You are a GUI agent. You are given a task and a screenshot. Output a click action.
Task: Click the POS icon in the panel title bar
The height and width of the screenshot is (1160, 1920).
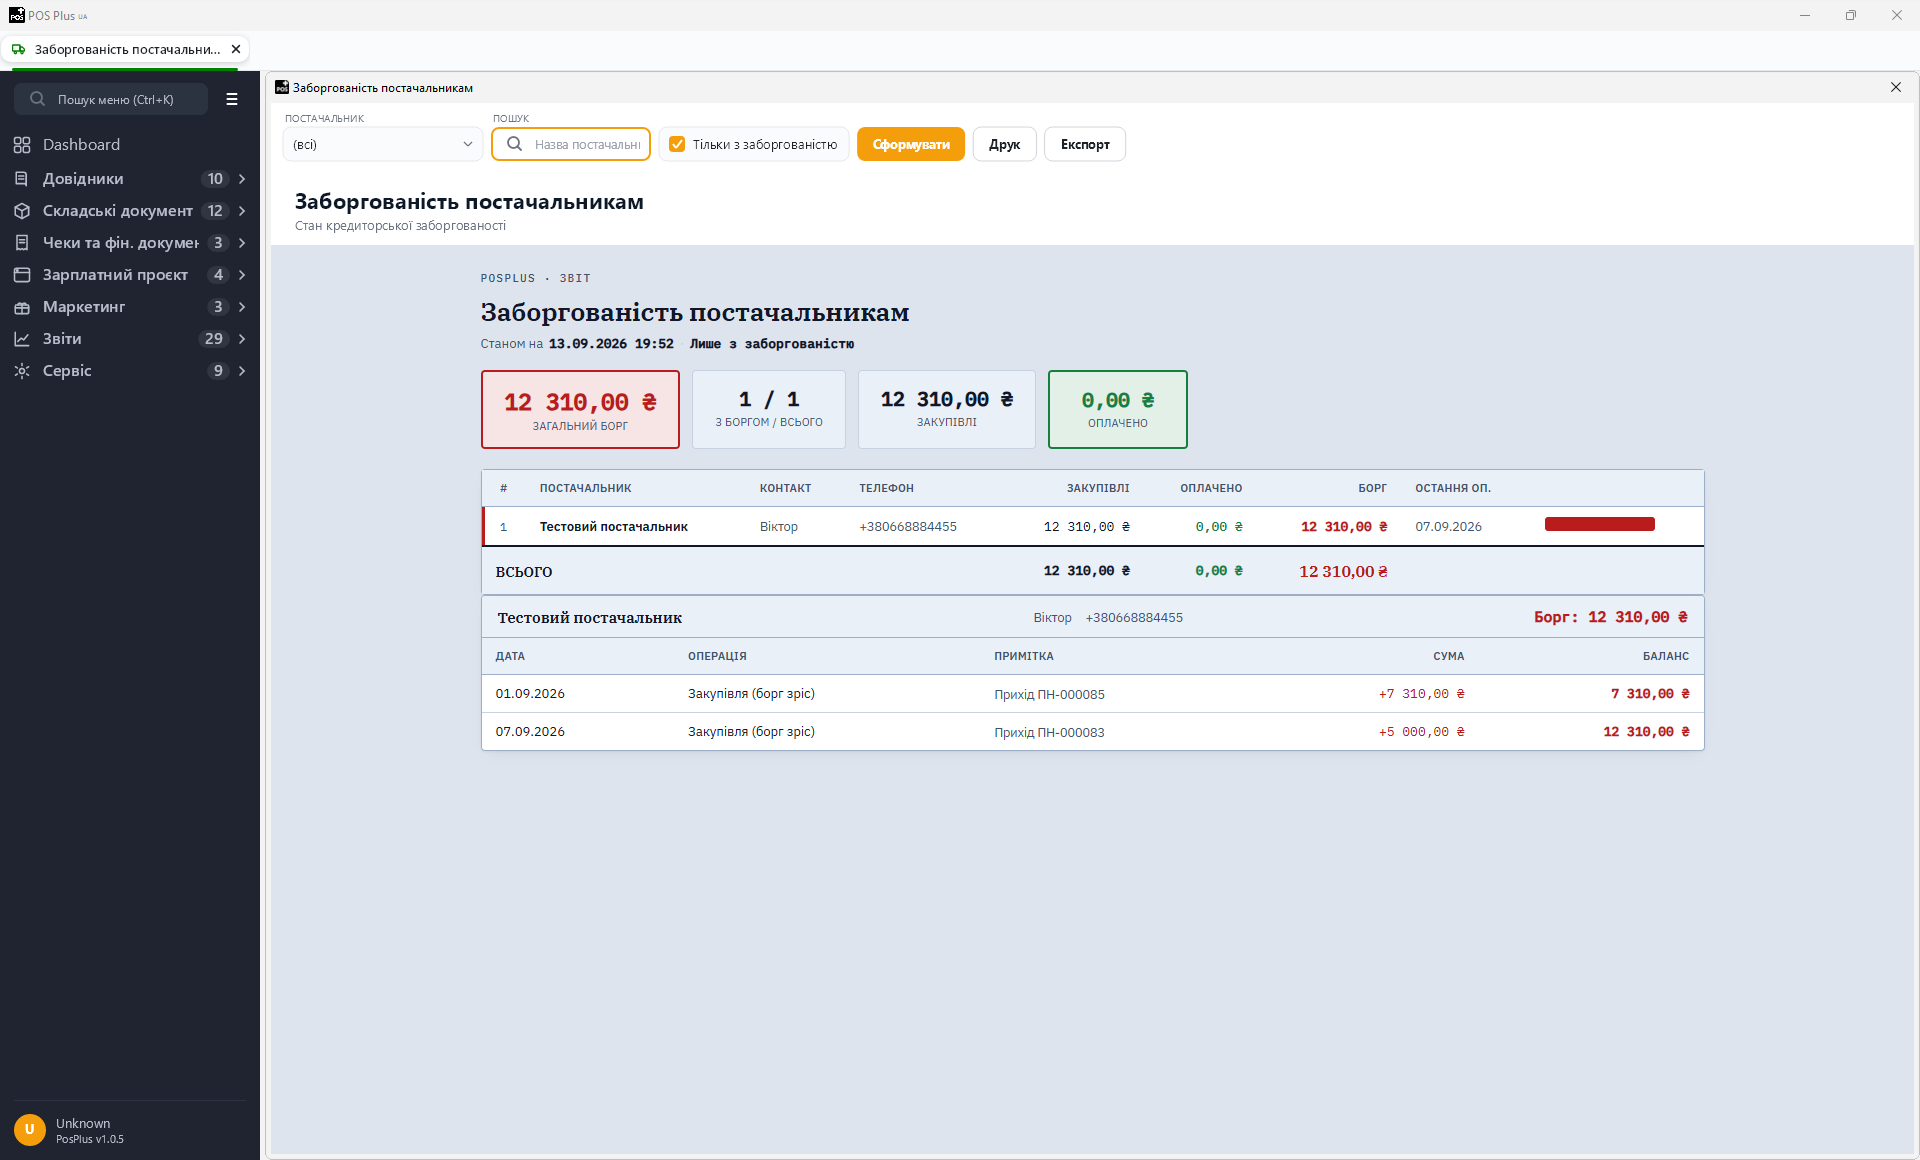click(x=282, y=88)
